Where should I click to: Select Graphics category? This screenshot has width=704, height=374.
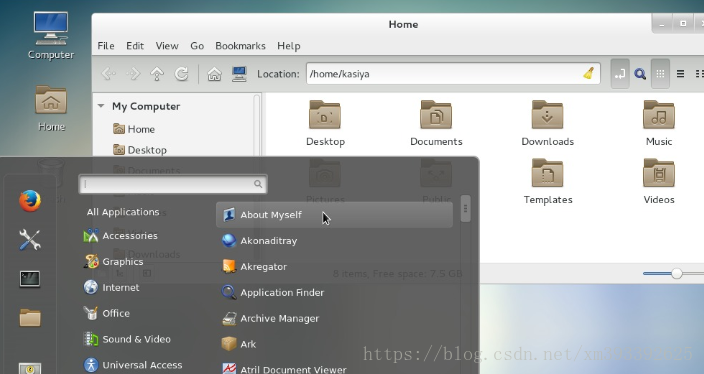click(x=114, y=262)
